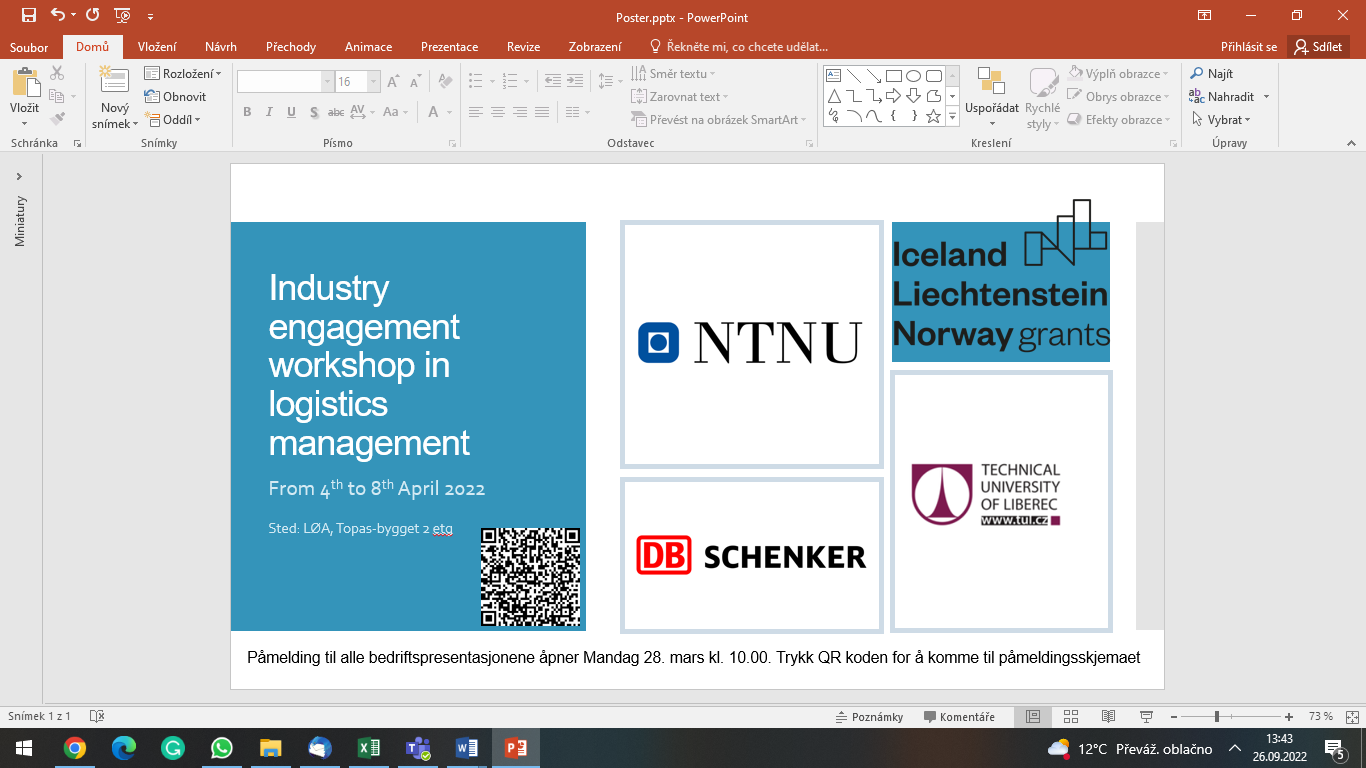Viewport: 1366px width, 768px height.
Task: Expand the Rozložení layout dropdown
Action: [x=183, y=74]
